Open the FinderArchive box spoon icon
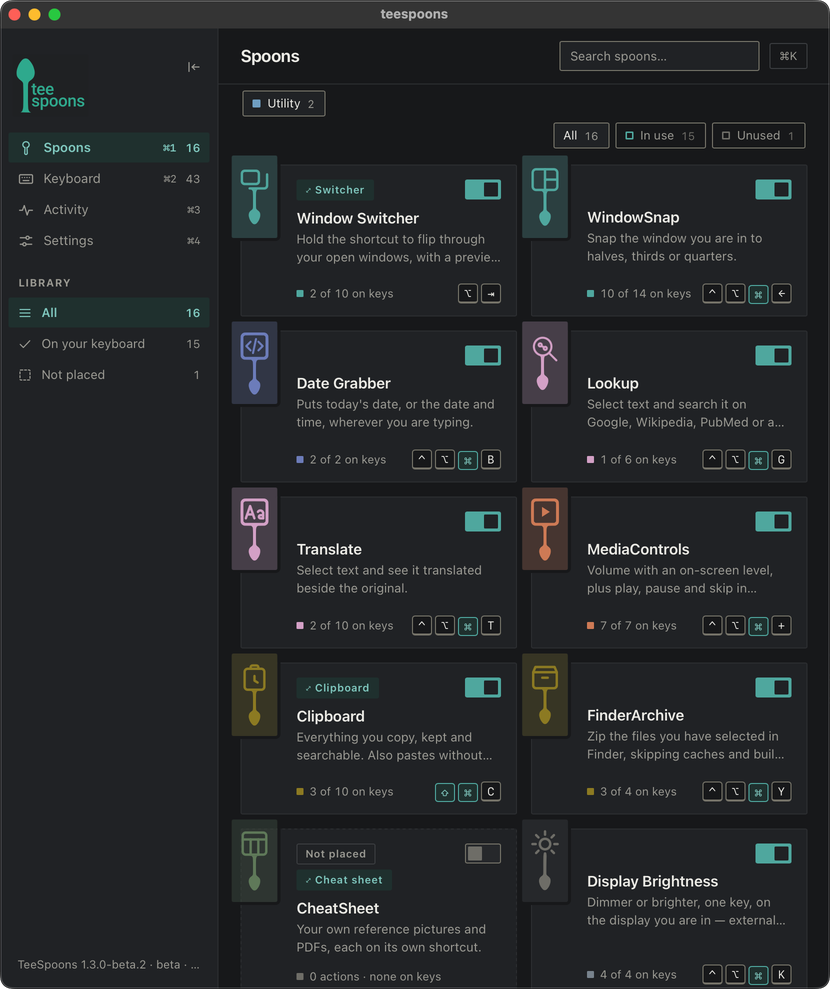Viewport: 830px width, 989px height. coord(545,694)
